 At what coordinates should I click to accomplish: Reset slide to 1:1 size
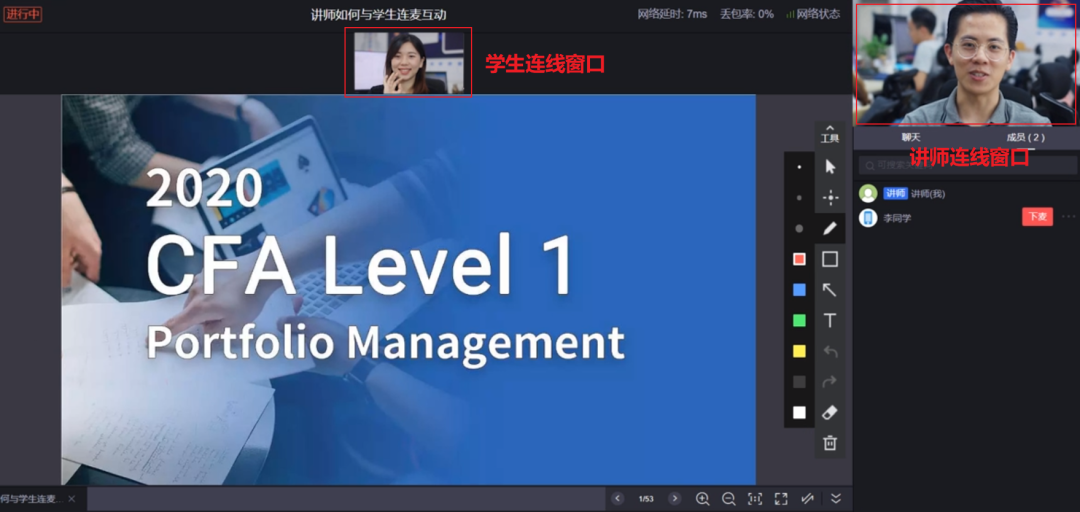click(755, 498)
